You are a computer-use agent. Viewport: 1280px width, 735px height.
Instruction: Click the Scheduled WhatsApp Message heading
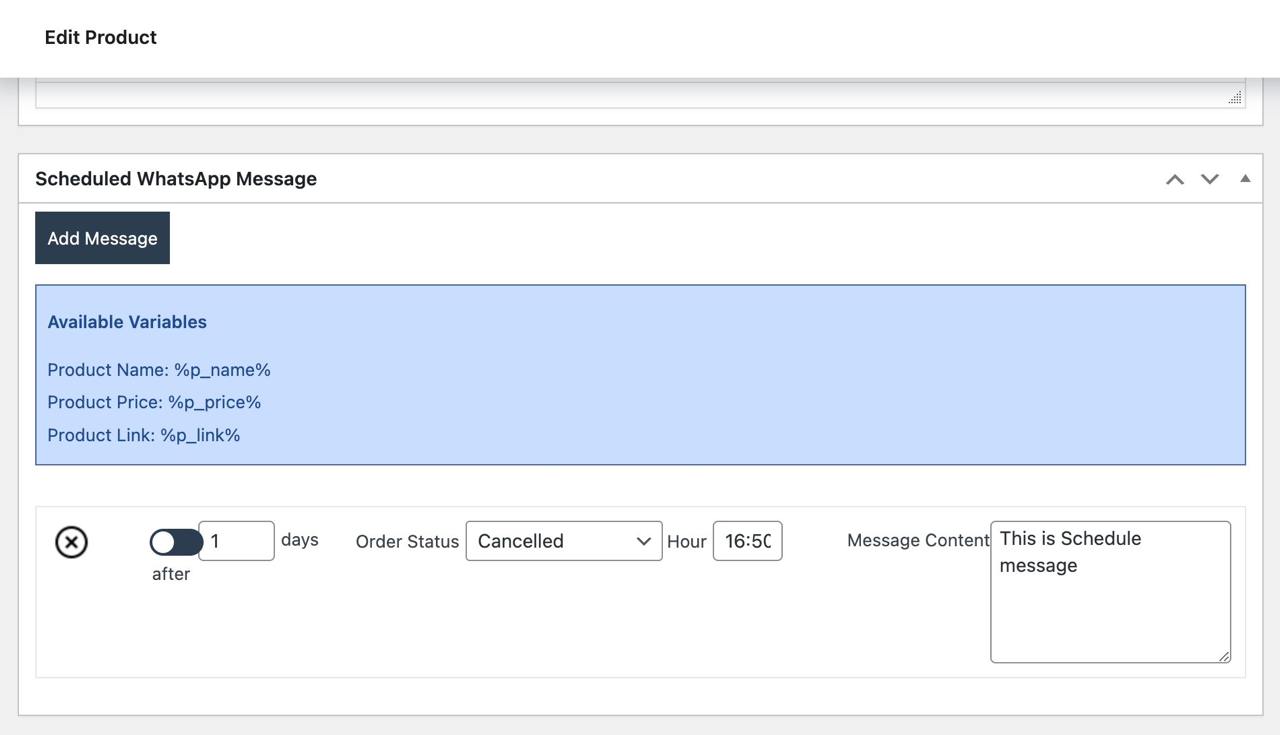(x=176, y=179)
